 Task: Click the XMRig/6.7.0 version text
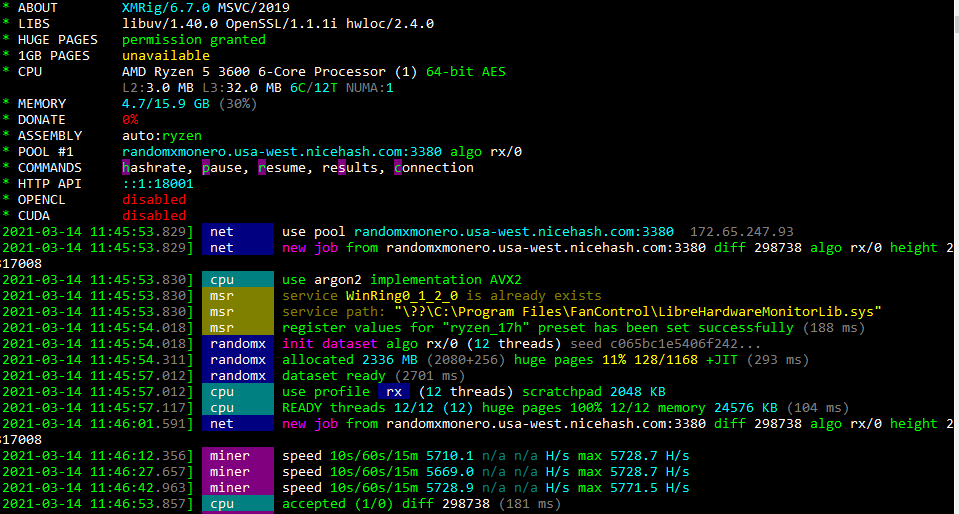[166, 8]
